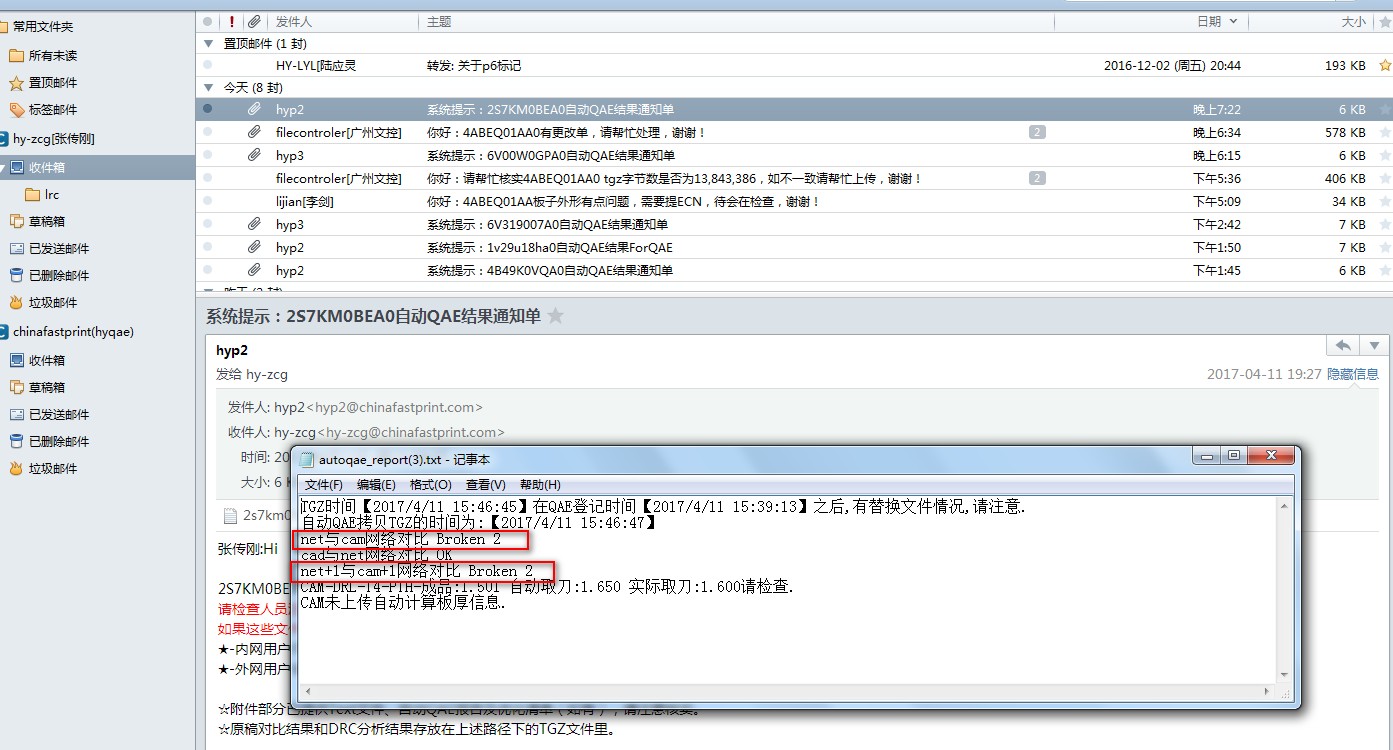Toggle read status of the 406 KB filecontroler email

point(207,178)
